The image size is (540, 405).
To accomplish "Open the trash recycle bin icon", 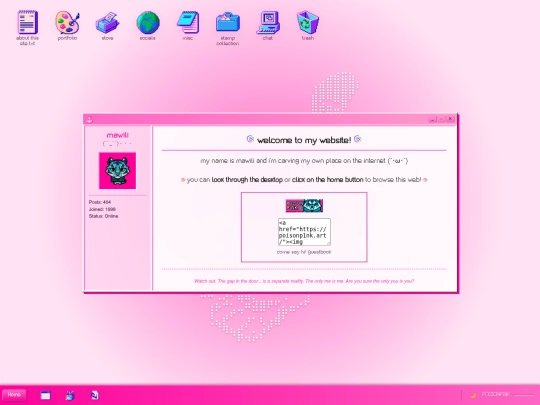I will tap(308, 26).
